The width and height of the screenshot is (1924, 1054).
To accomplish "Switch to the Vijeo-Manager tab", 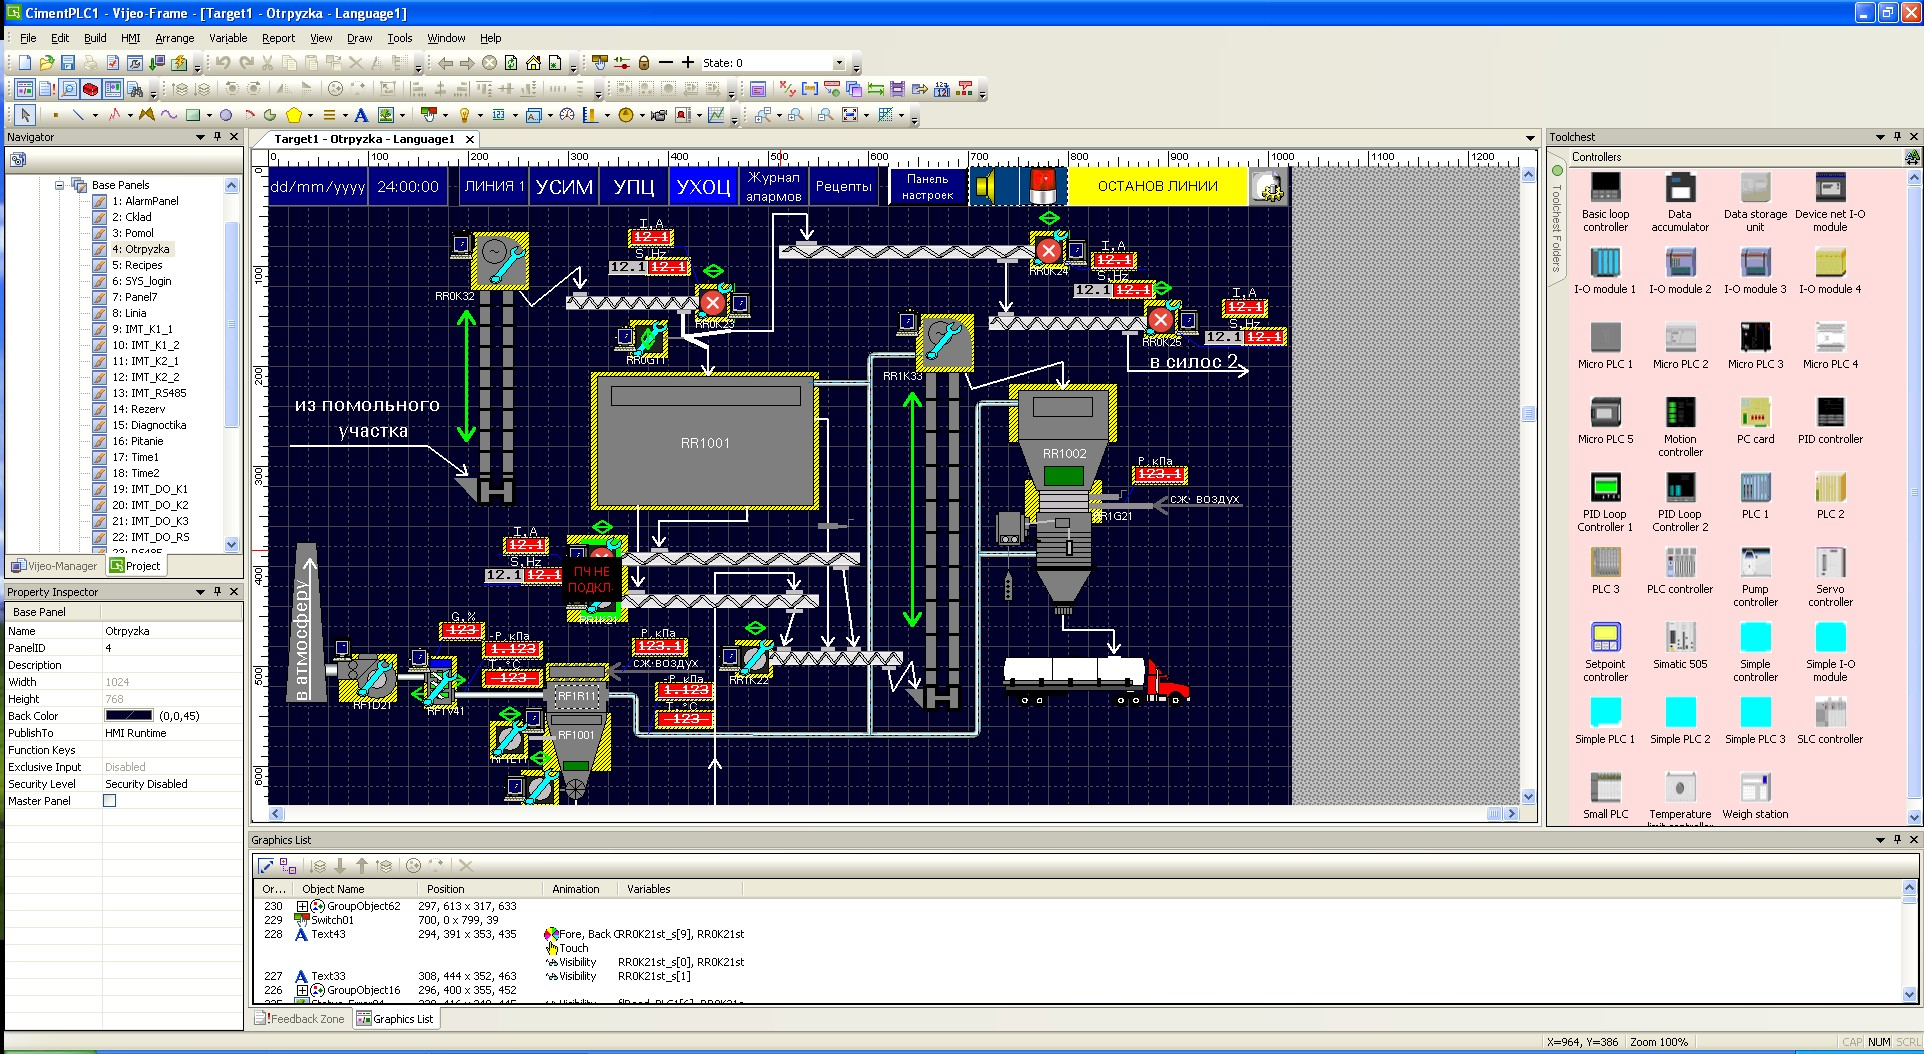I will (x=54, y=566).
